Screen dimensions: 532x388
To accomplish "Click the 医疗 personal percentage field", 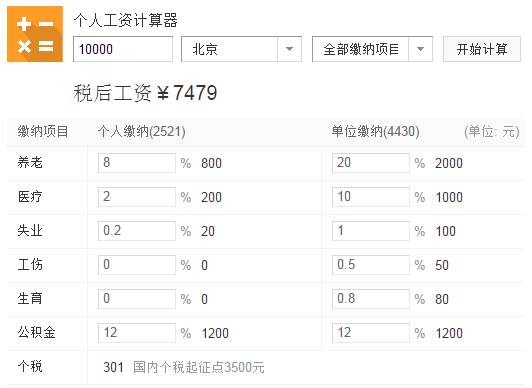I will tap(137, 197).
